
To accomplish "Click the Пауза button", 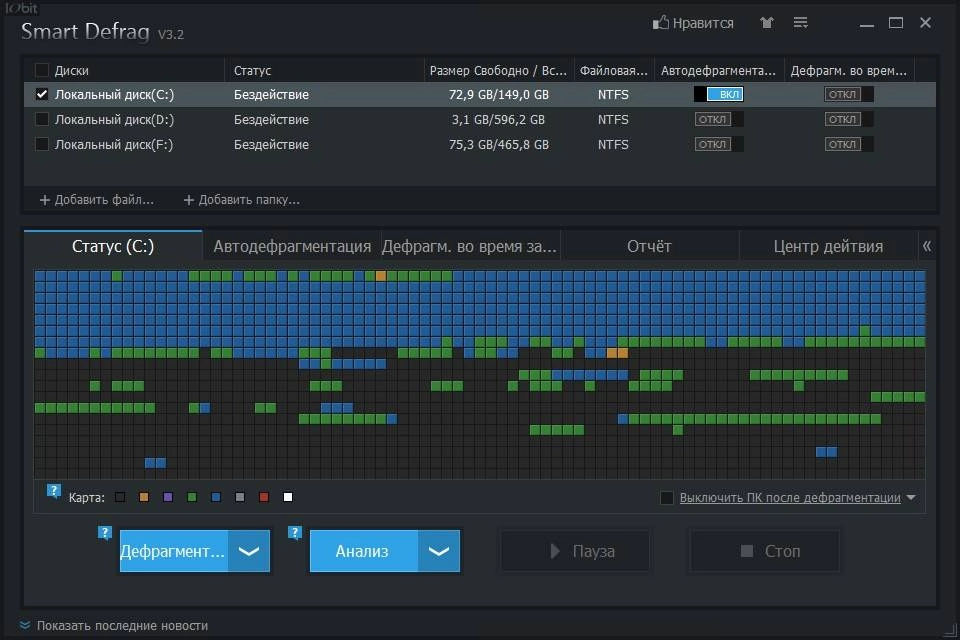I will [x=576, y=551].
